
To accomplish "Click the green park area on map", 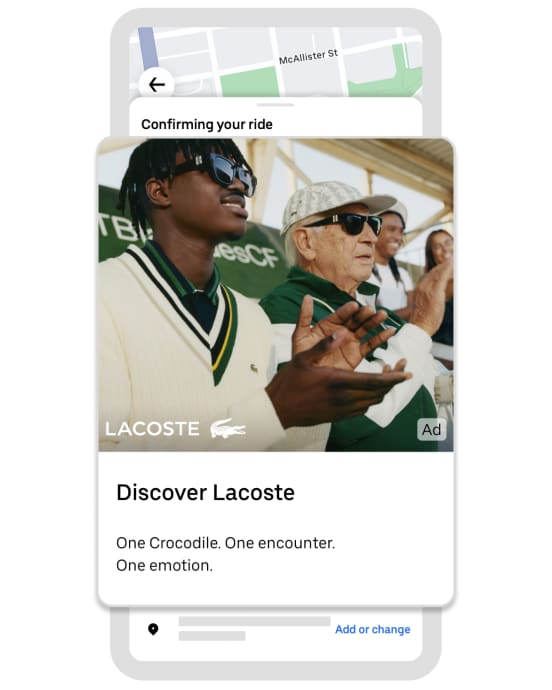I will pos(250,83).
